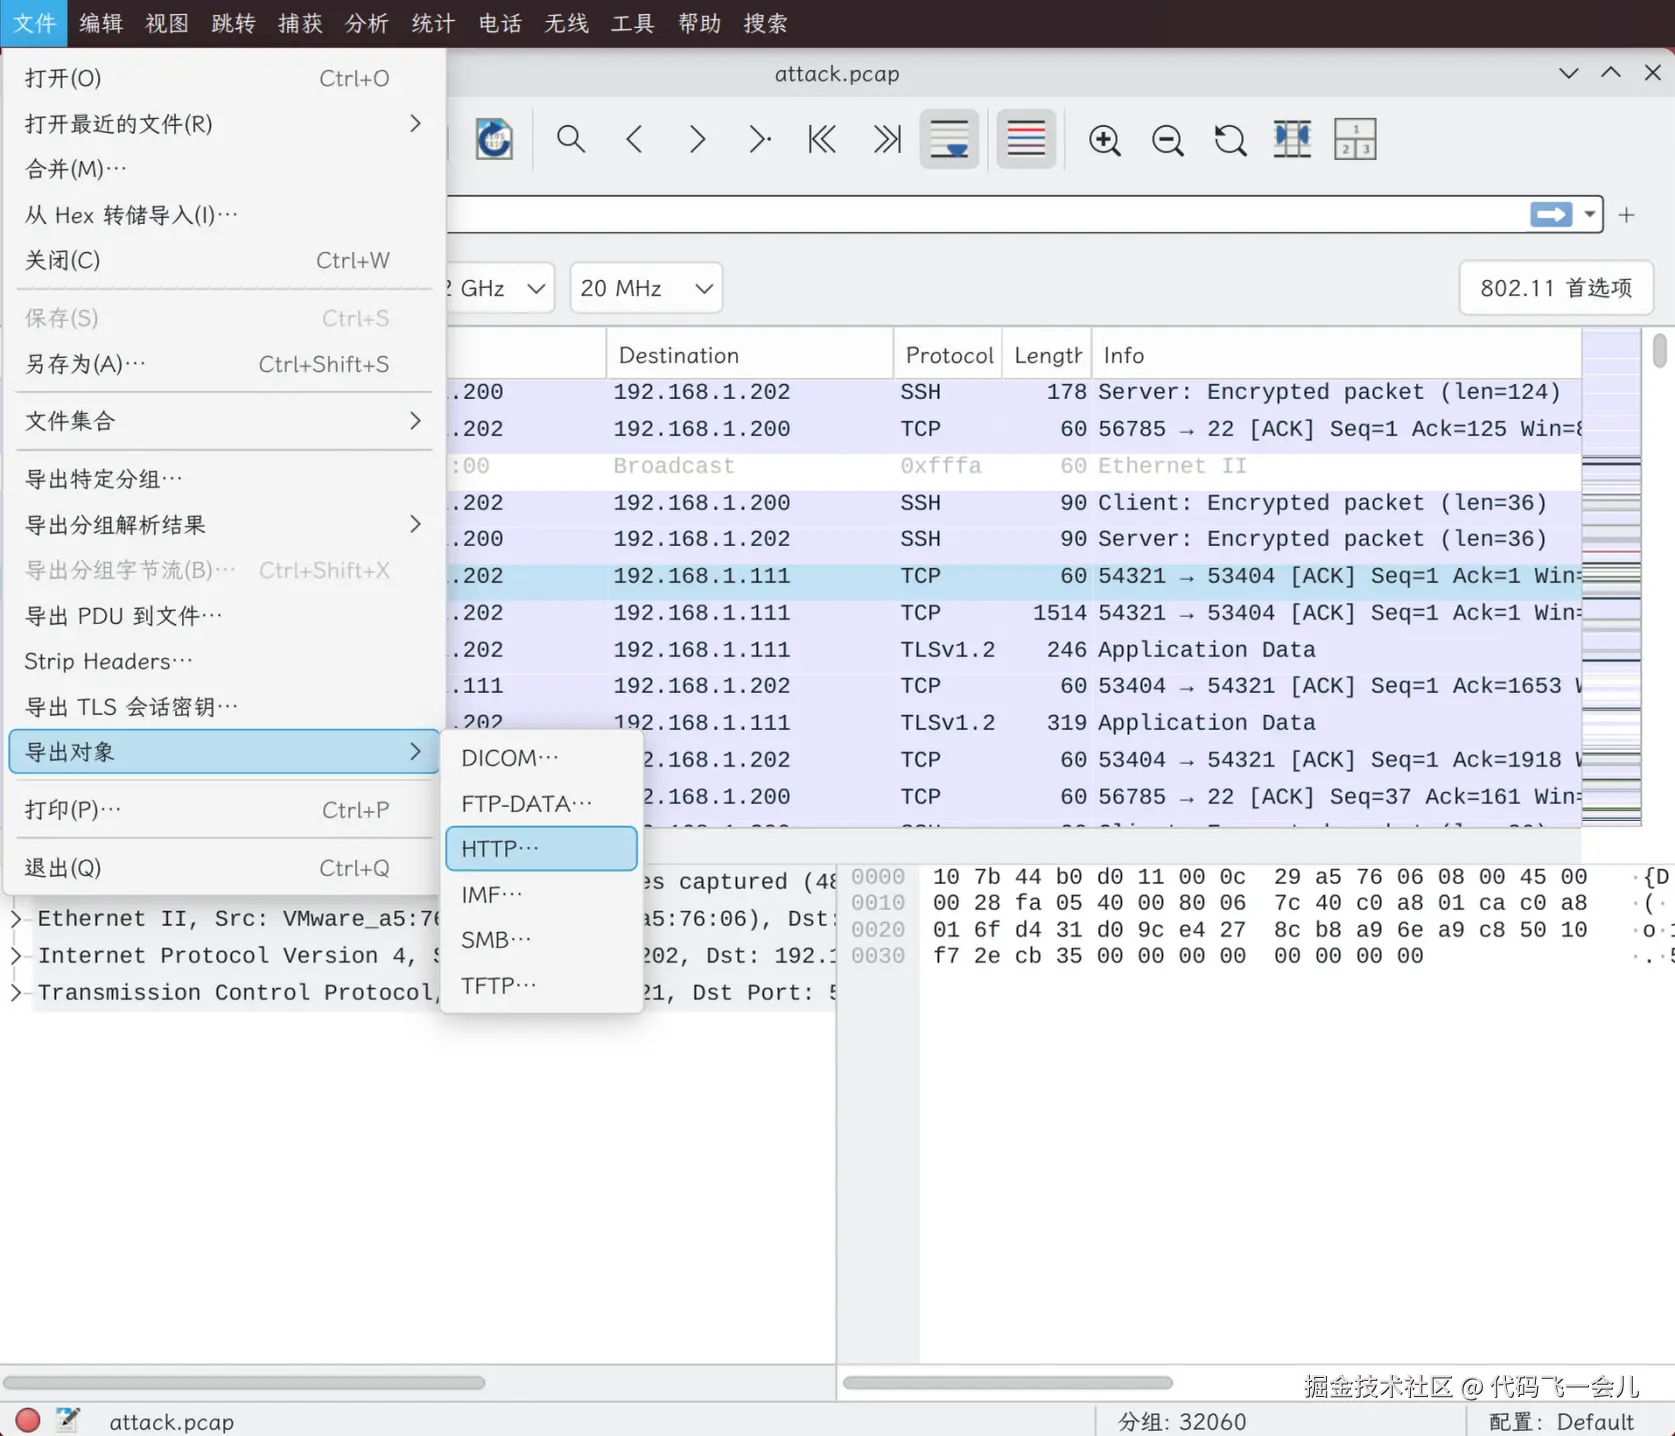Viewport: 1675px width, 1436px height.
Task: Select TFTP in export objects submenu
Action: (541, 986)
